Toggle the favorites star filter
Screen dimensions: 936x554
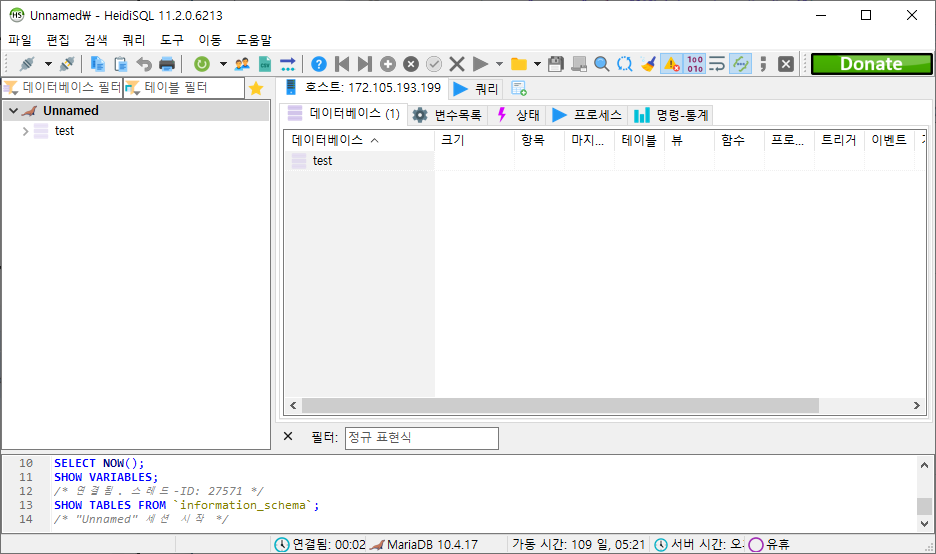(x=256, y=88)
